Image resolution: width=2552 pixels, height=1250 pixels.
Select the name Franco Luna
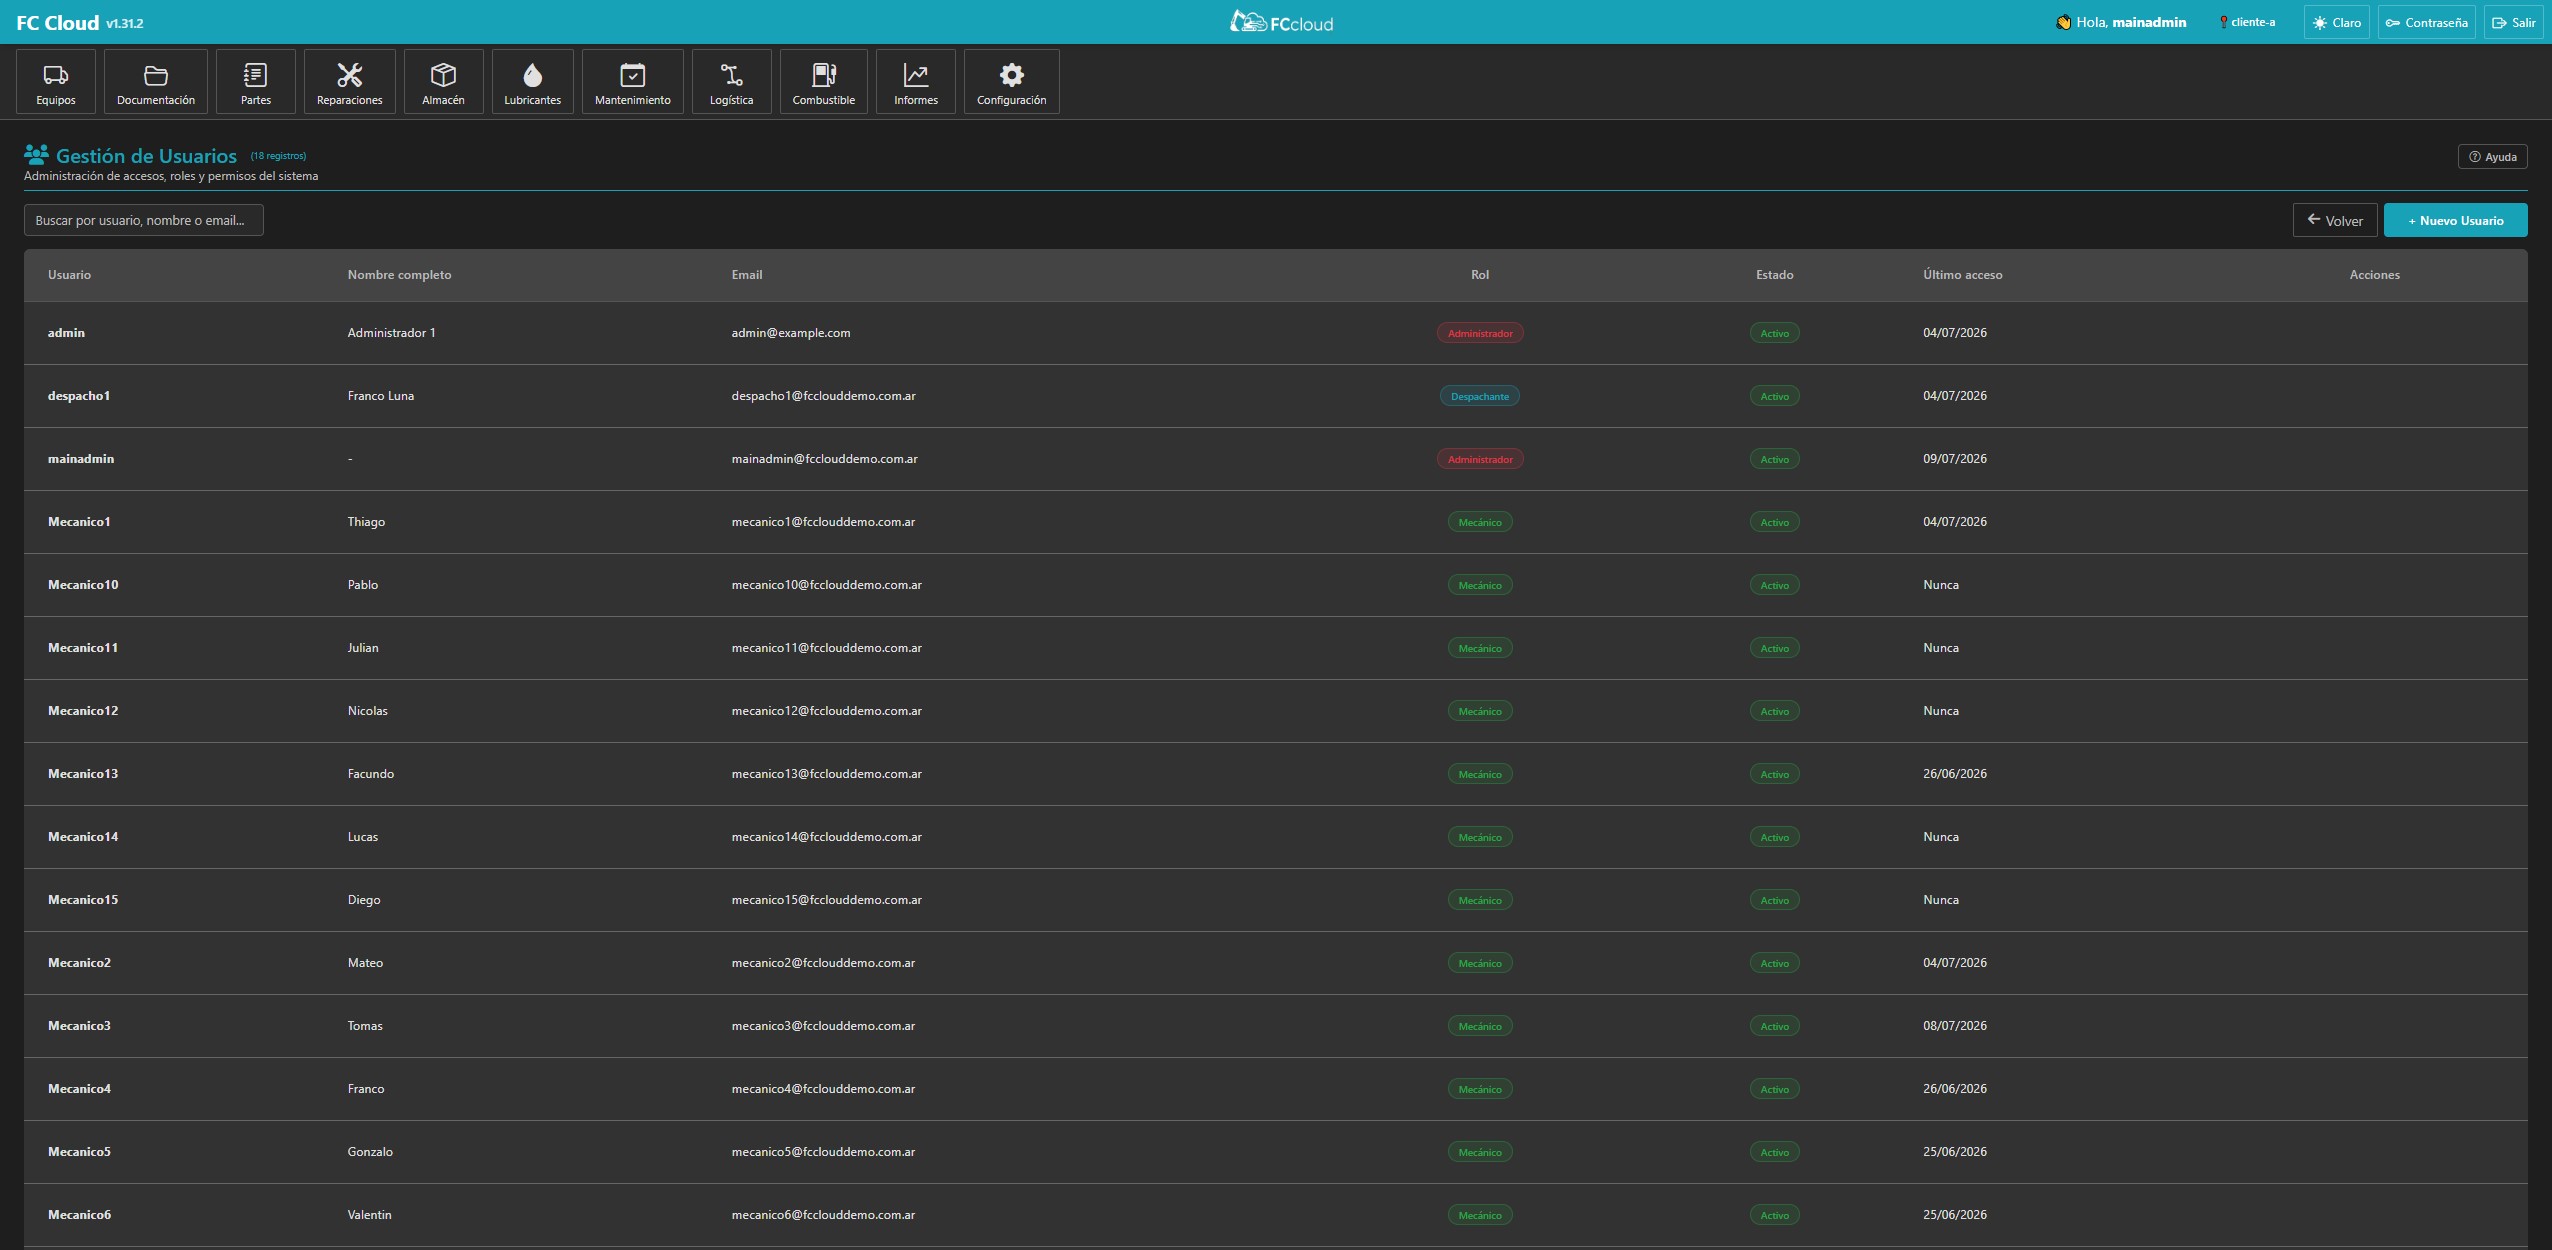[x=381, y=396]
